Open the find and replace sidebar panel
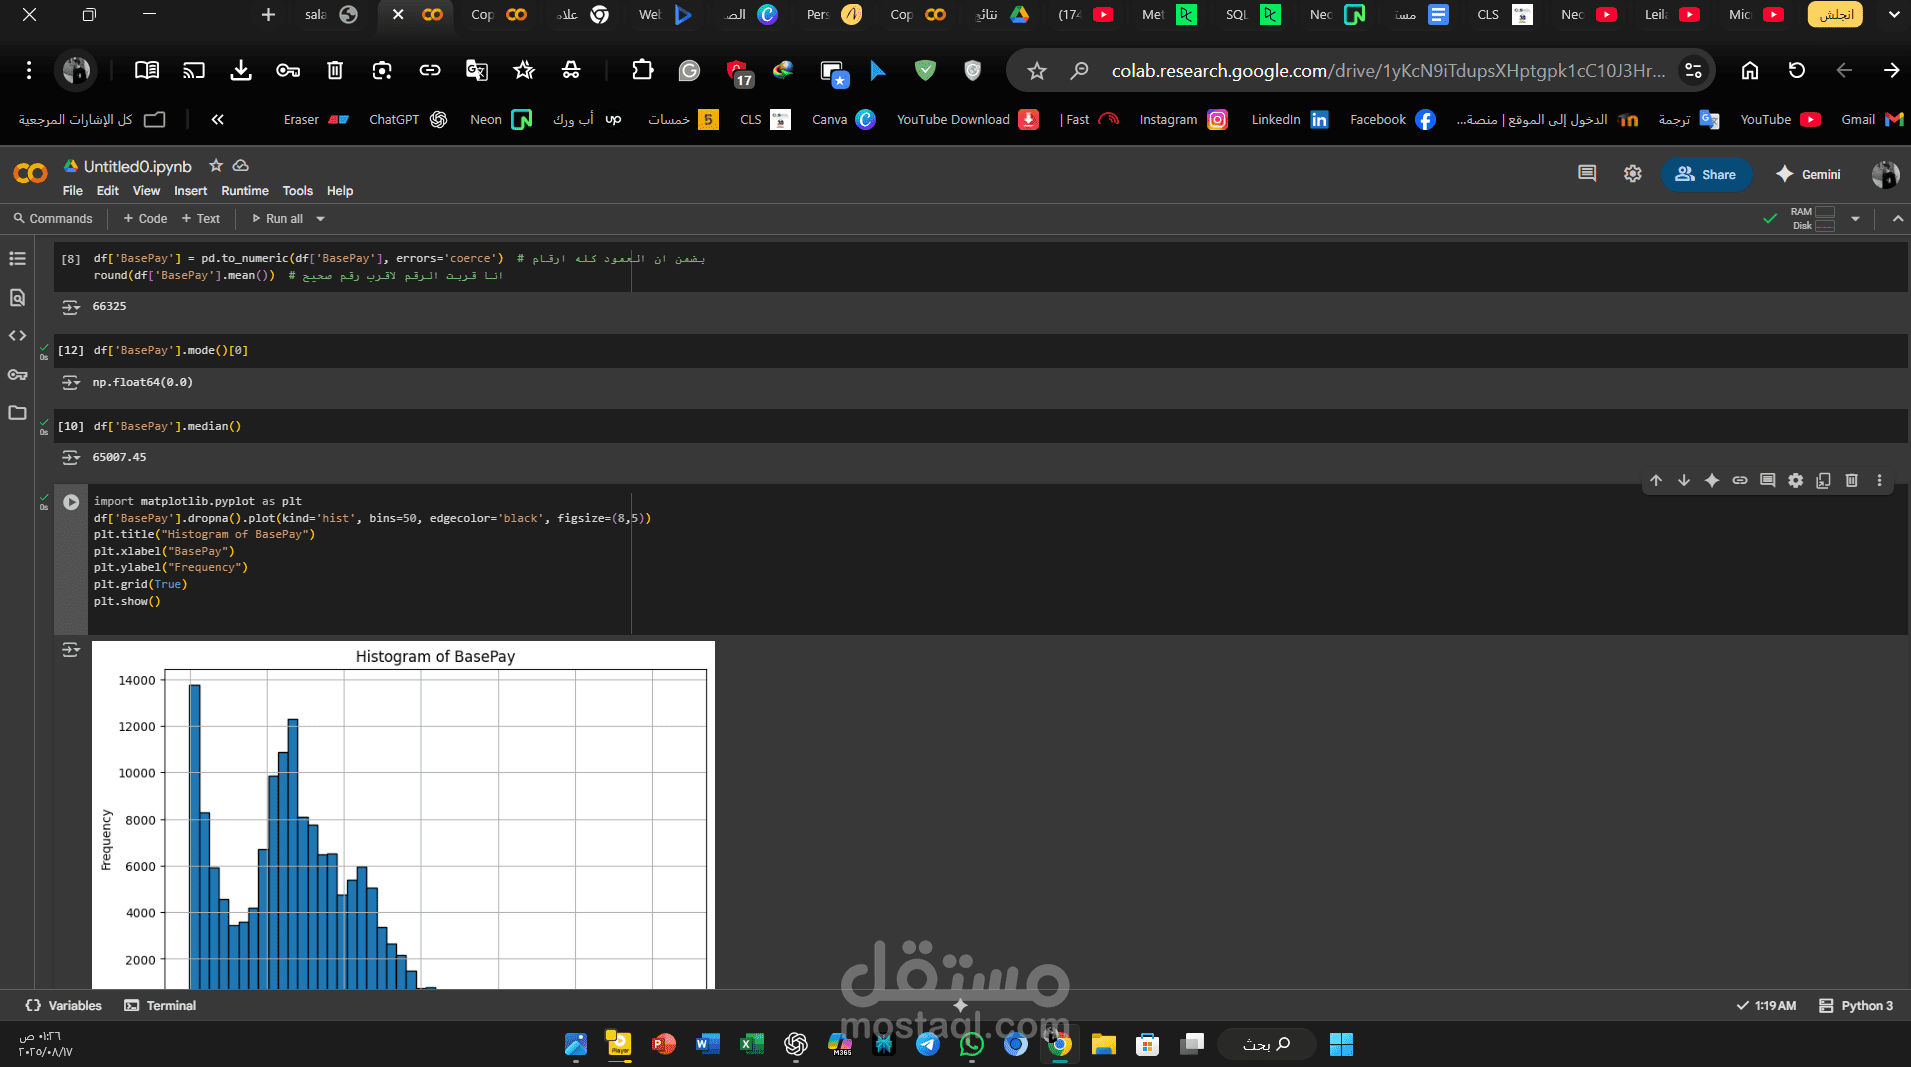 click(x=17, y=298)
